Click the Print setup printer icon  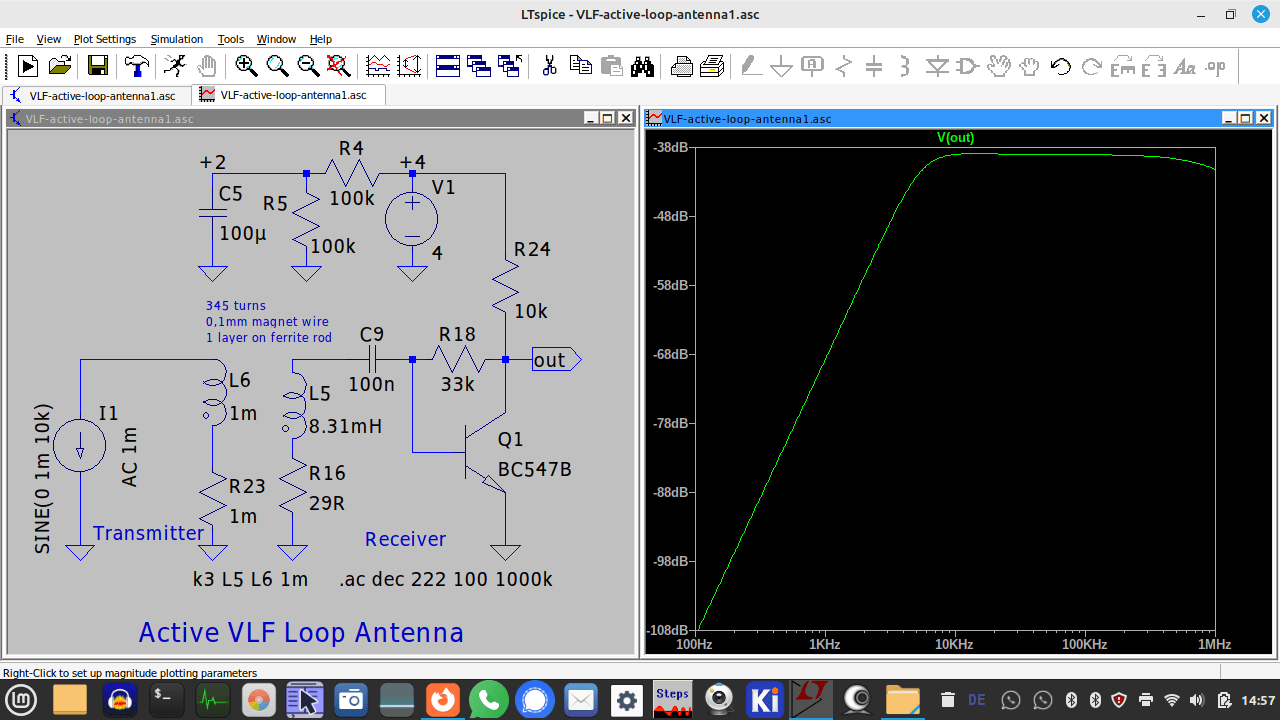(682, 66)
